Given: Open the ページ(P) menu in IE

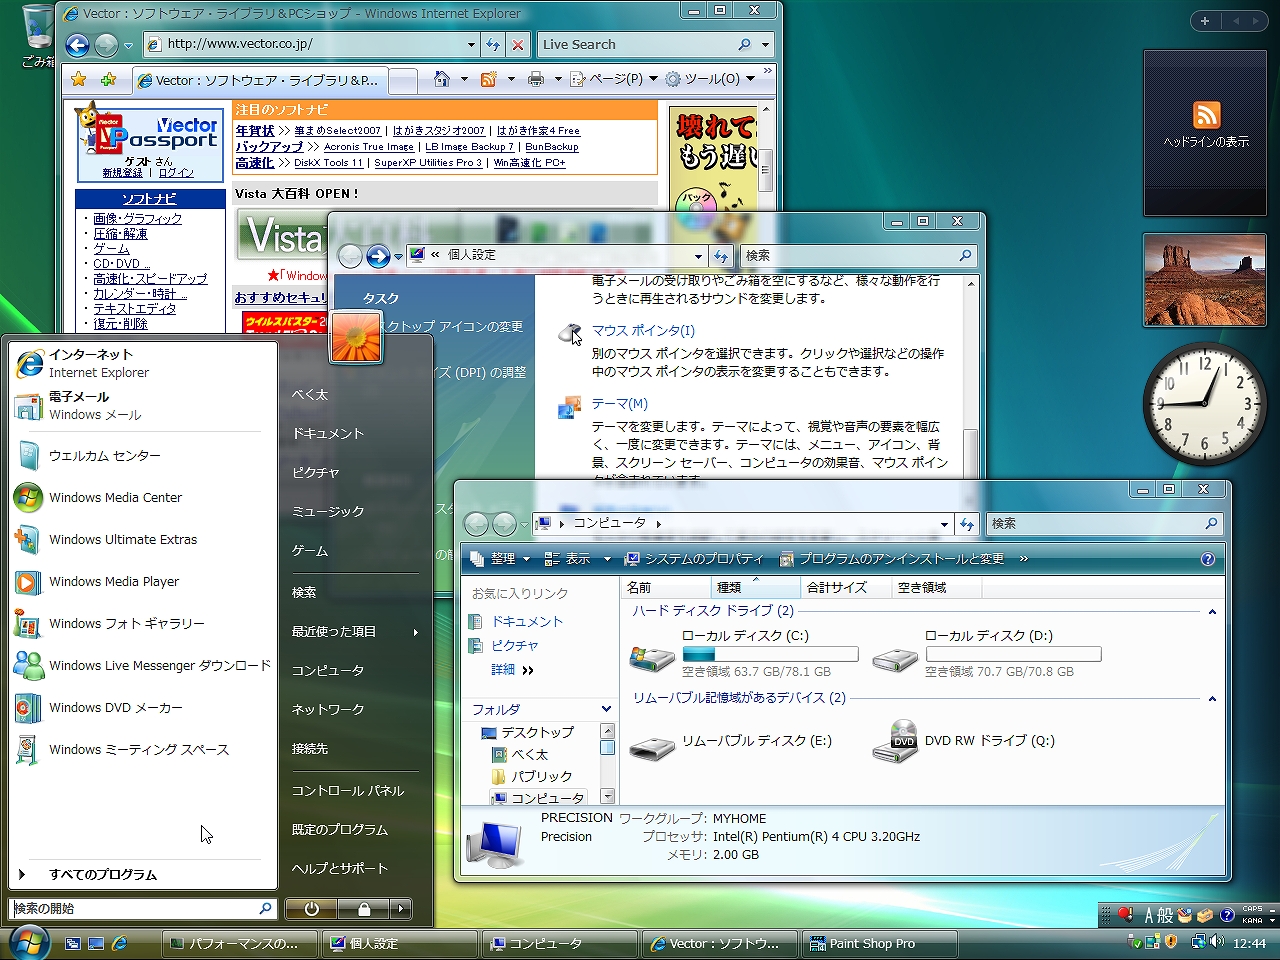Looking at the screenshot, I should [x=615, y=79].
